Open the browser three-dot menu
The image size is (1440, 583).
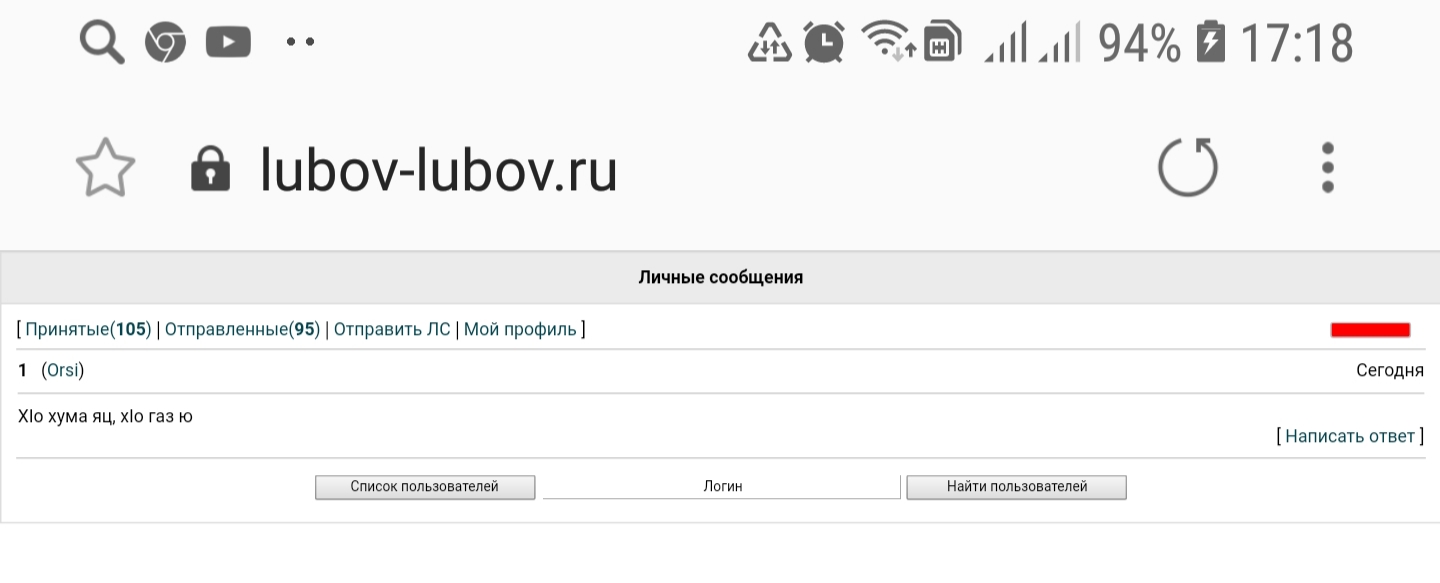pyautogui.click(x=1327, y=167)
